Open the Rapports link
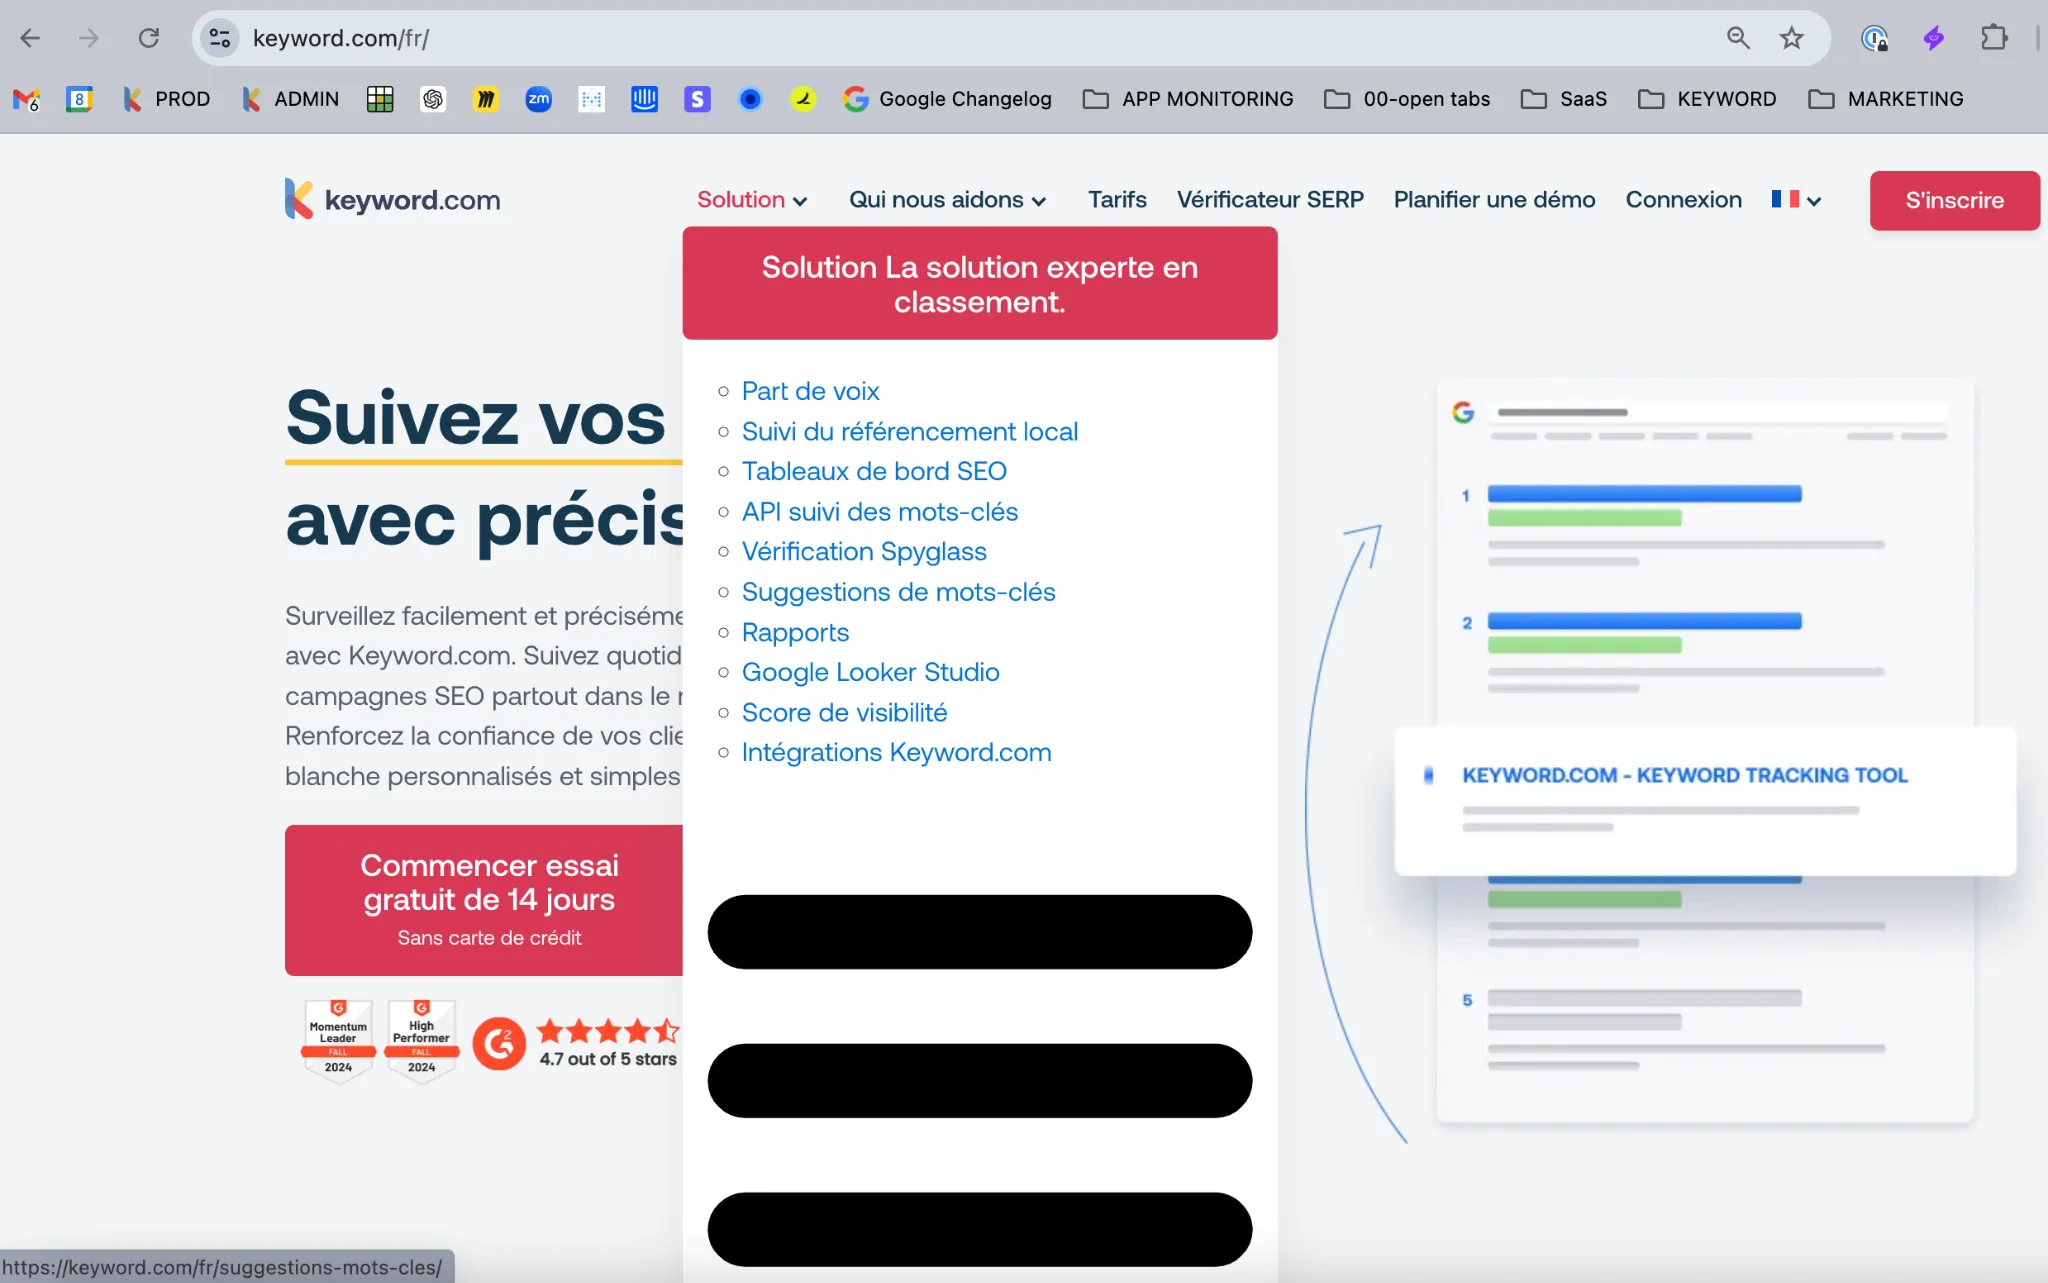The height and width of the screenshot is (1283, 2048). [x=795, y=632]
